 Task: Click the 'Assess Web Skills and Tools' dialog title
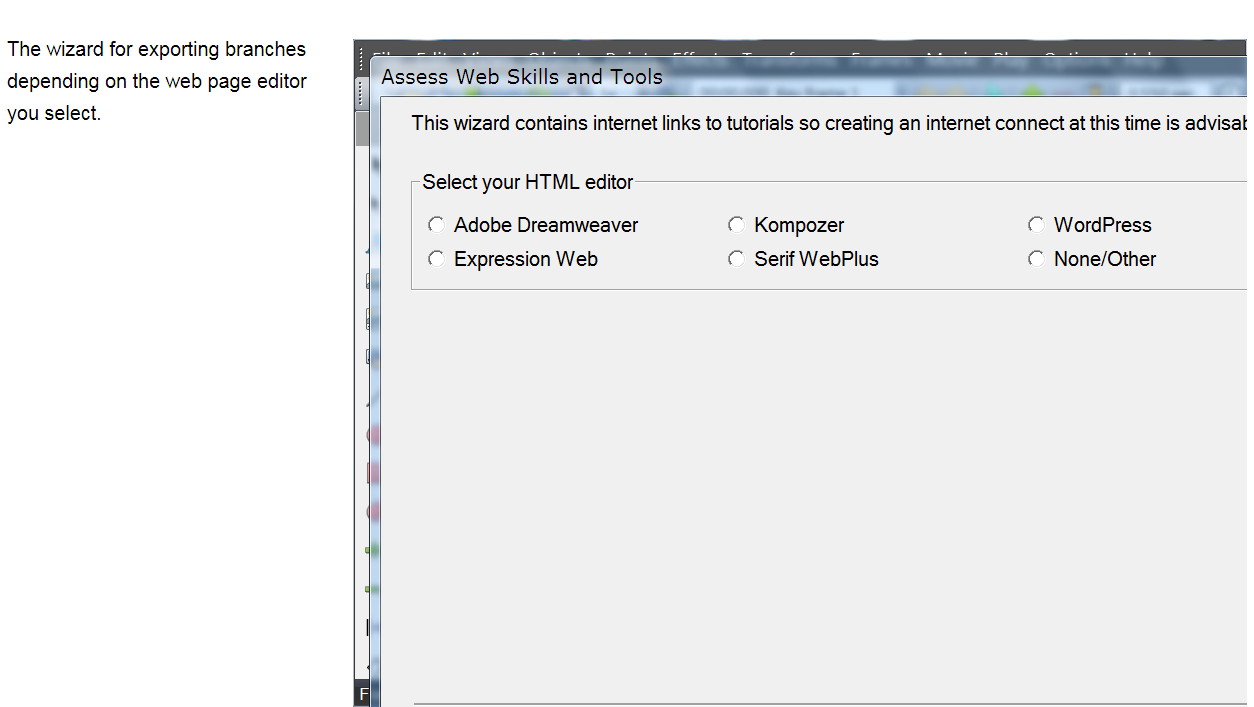tap(522, 77)
